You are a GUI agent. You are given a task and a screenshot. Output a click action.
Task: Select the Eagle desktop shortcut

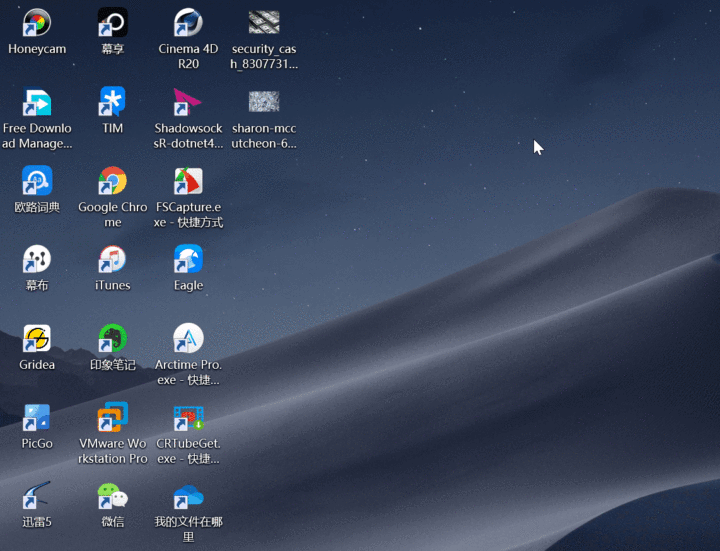188,259
